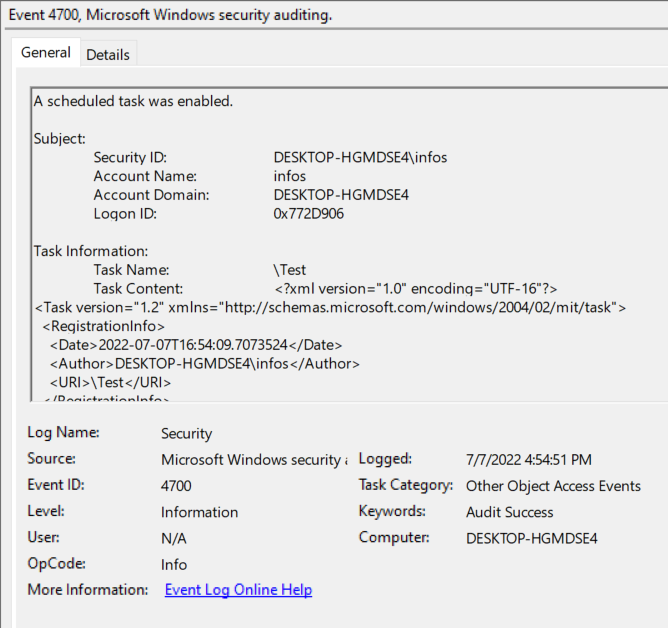The width and height of the screenshot is (668, 628).
Task: Click the Logged: field label
Action: pyautogui.click(x=385, y=458)
